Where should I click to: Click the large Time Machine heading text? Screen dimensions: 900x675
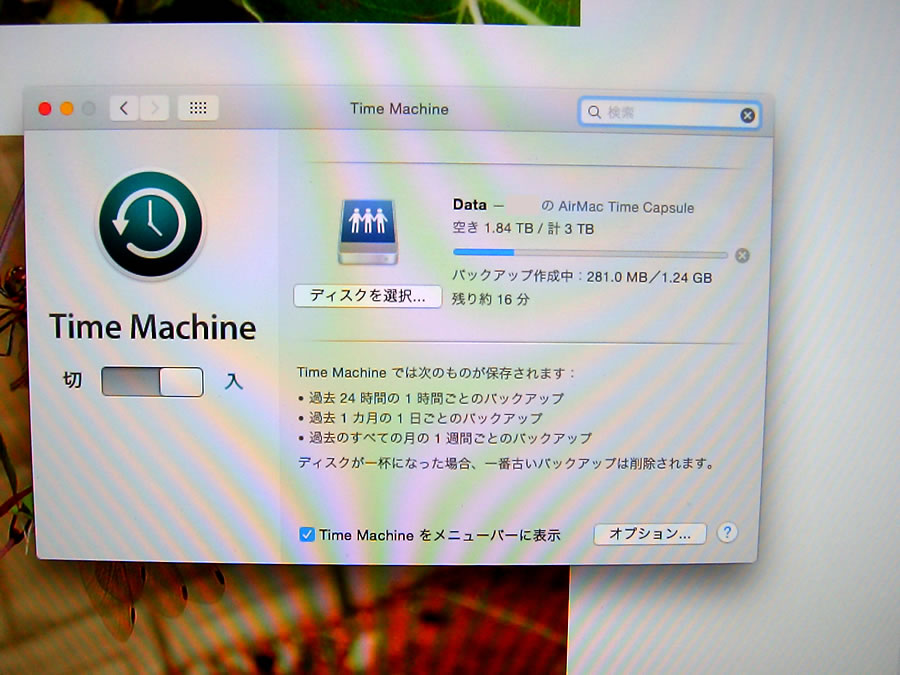[x=153, y=327]
